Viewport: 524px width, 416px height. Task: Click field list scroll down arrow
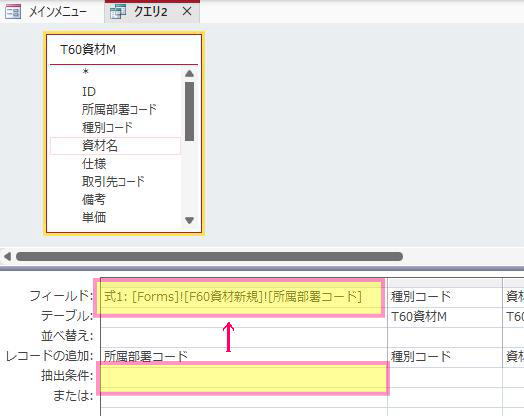pyautogui.click(x=189, y=220)
